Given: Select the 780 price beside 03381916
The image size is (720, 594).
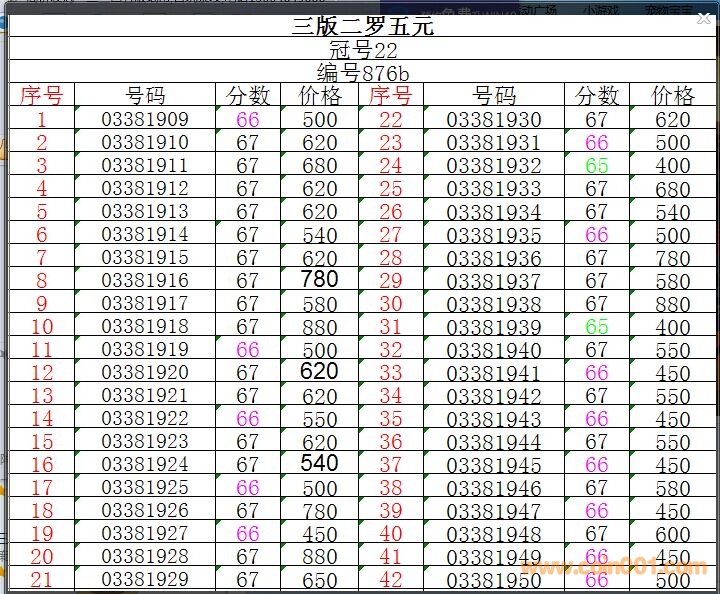Looking at the screenshot, I should pyautogui.click(x=320, y=279).
